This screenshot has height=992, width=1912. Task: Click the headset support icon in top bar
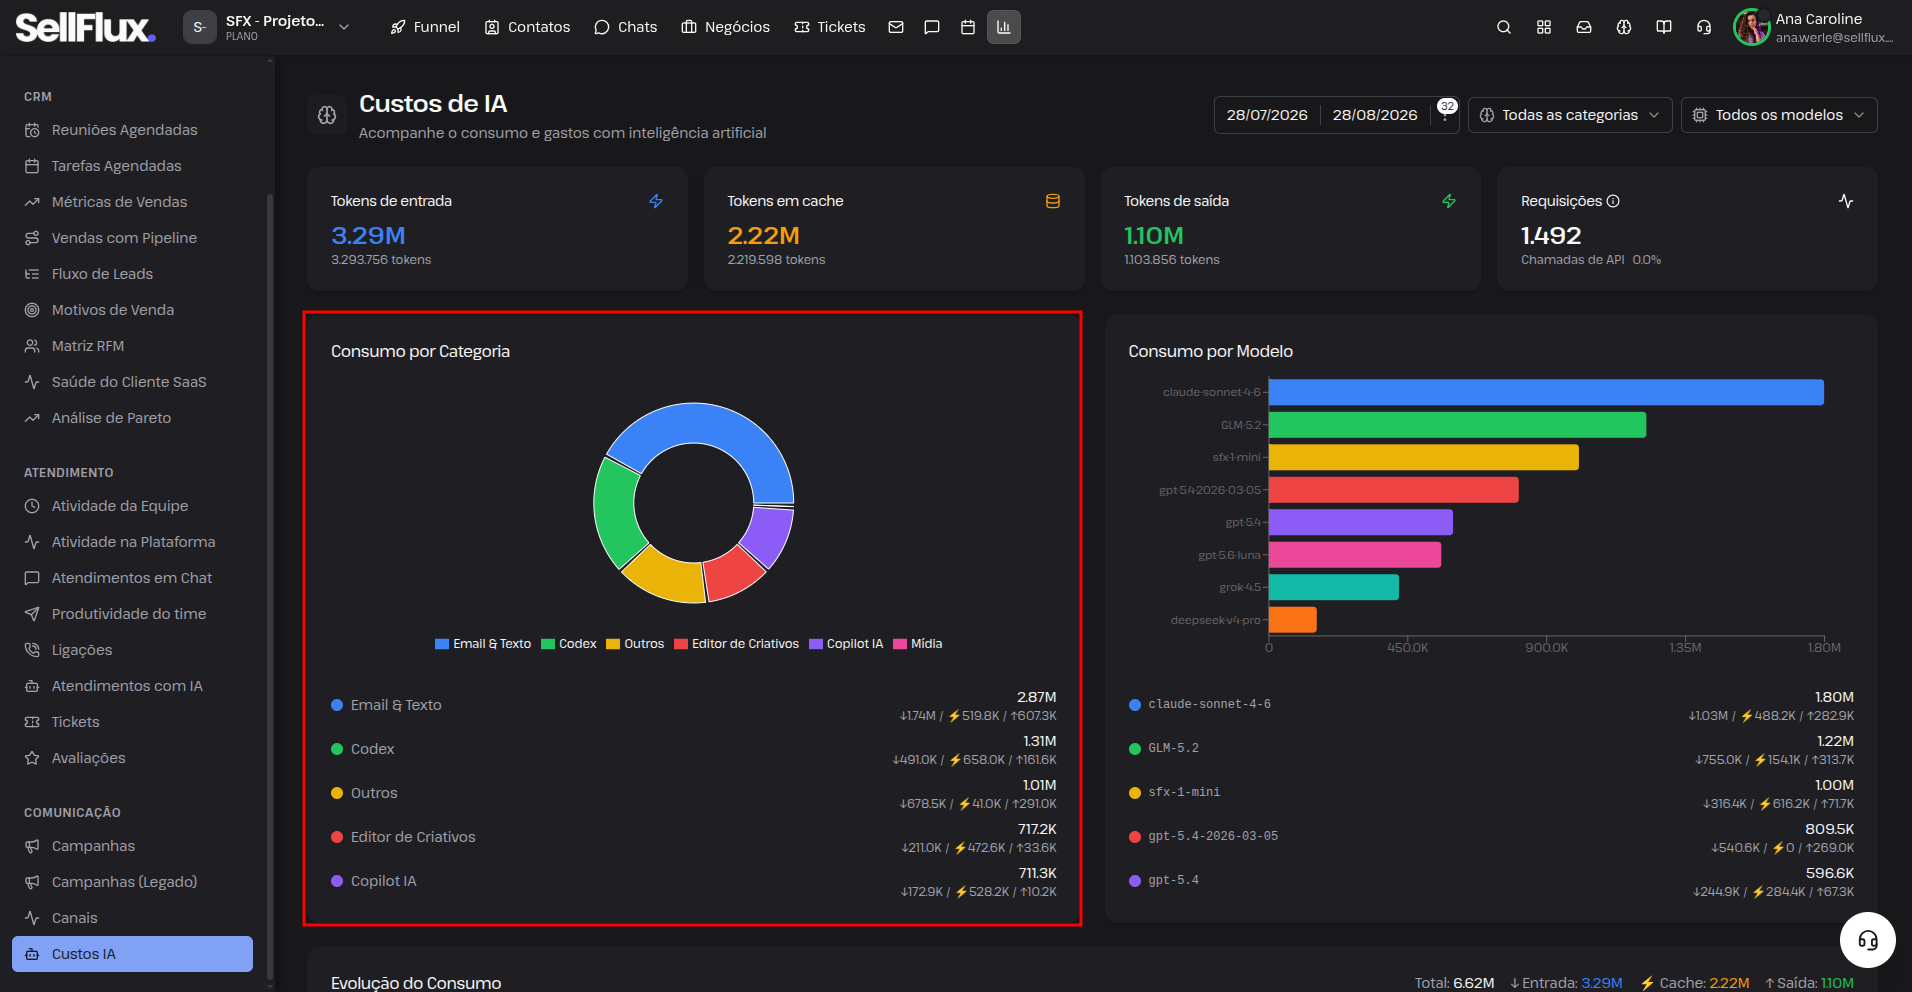(1704, 27)
